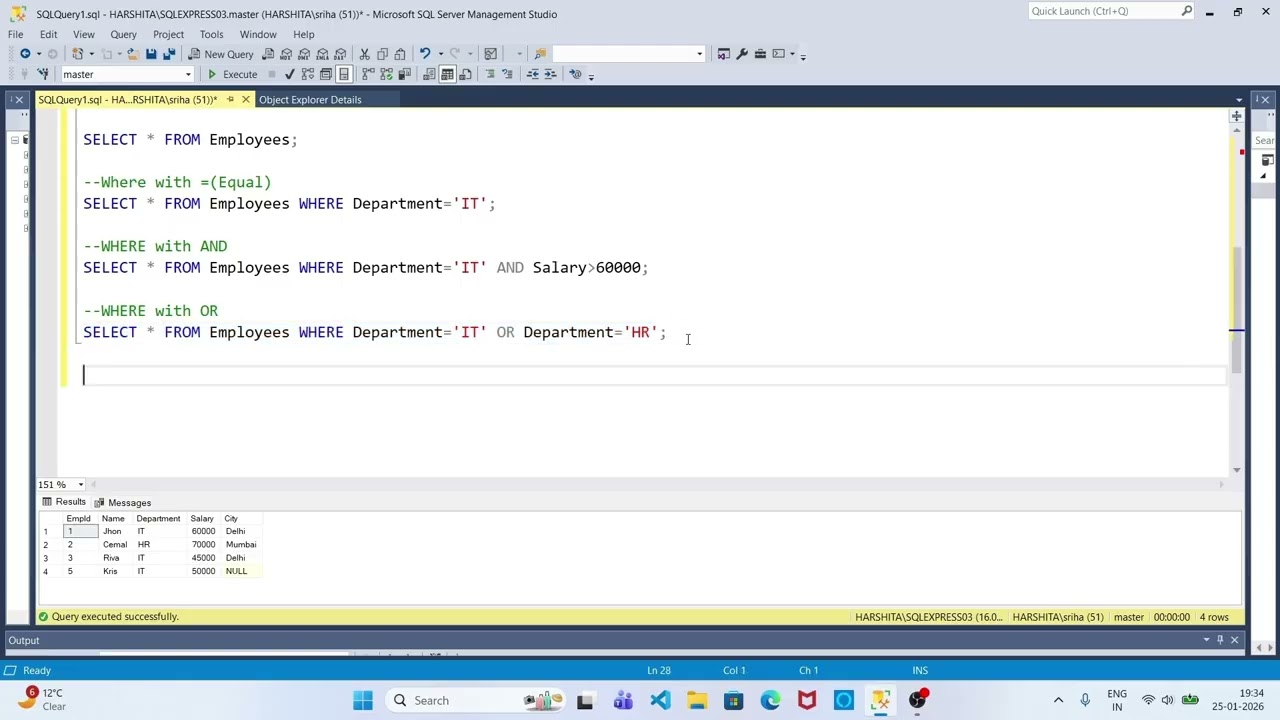Click Specify Values for Template Parameters icon
1280x720 pixels.
(x=575, y=74)
